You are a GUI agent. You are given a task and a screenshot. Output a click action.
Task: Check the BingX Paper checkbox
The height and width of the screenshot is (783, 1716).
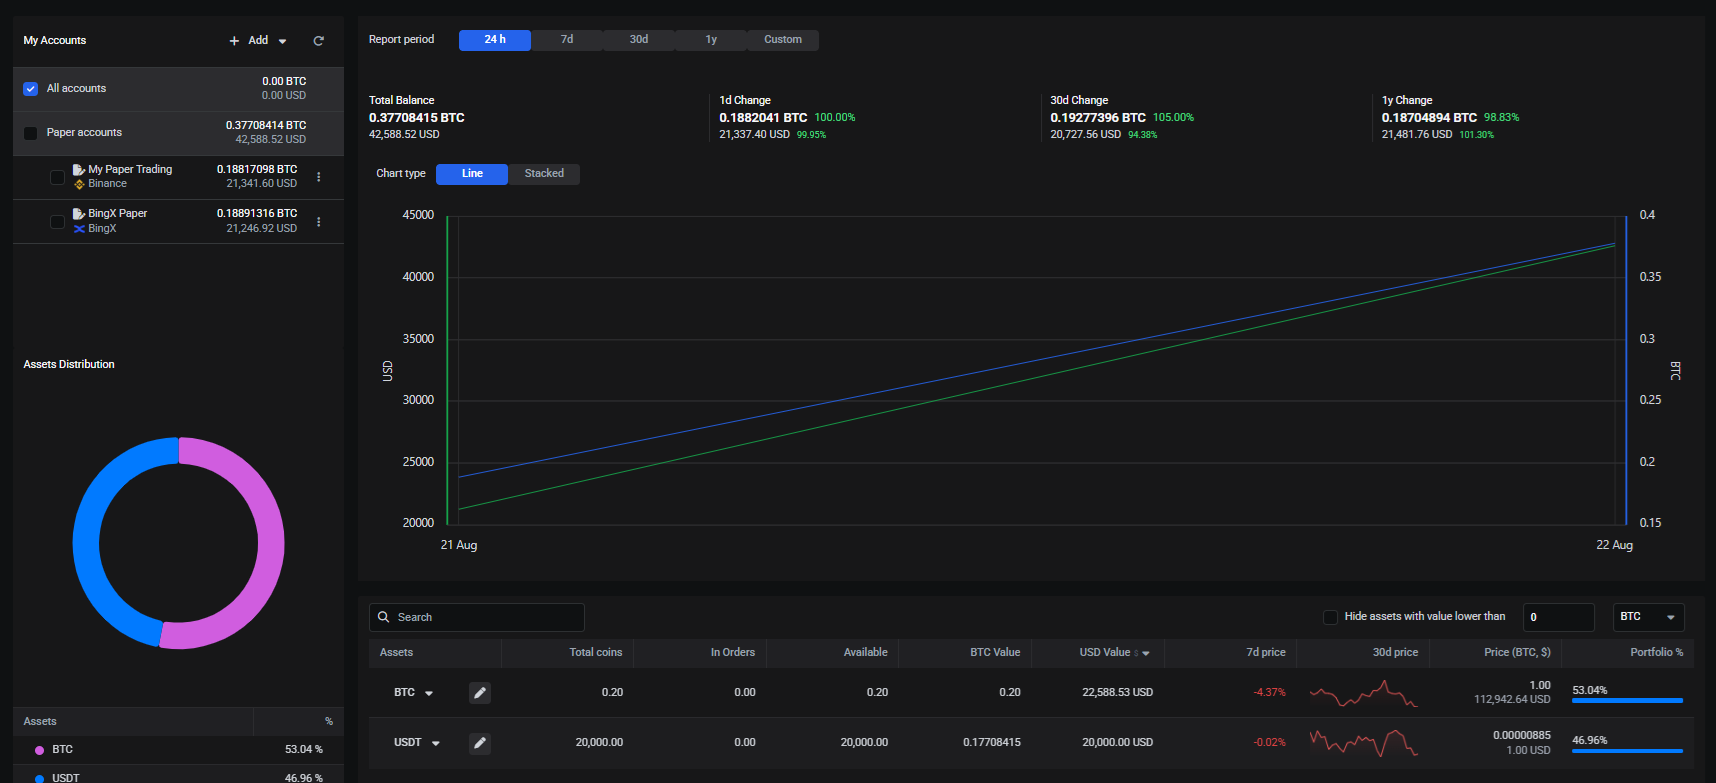click(x=57, y=221)
